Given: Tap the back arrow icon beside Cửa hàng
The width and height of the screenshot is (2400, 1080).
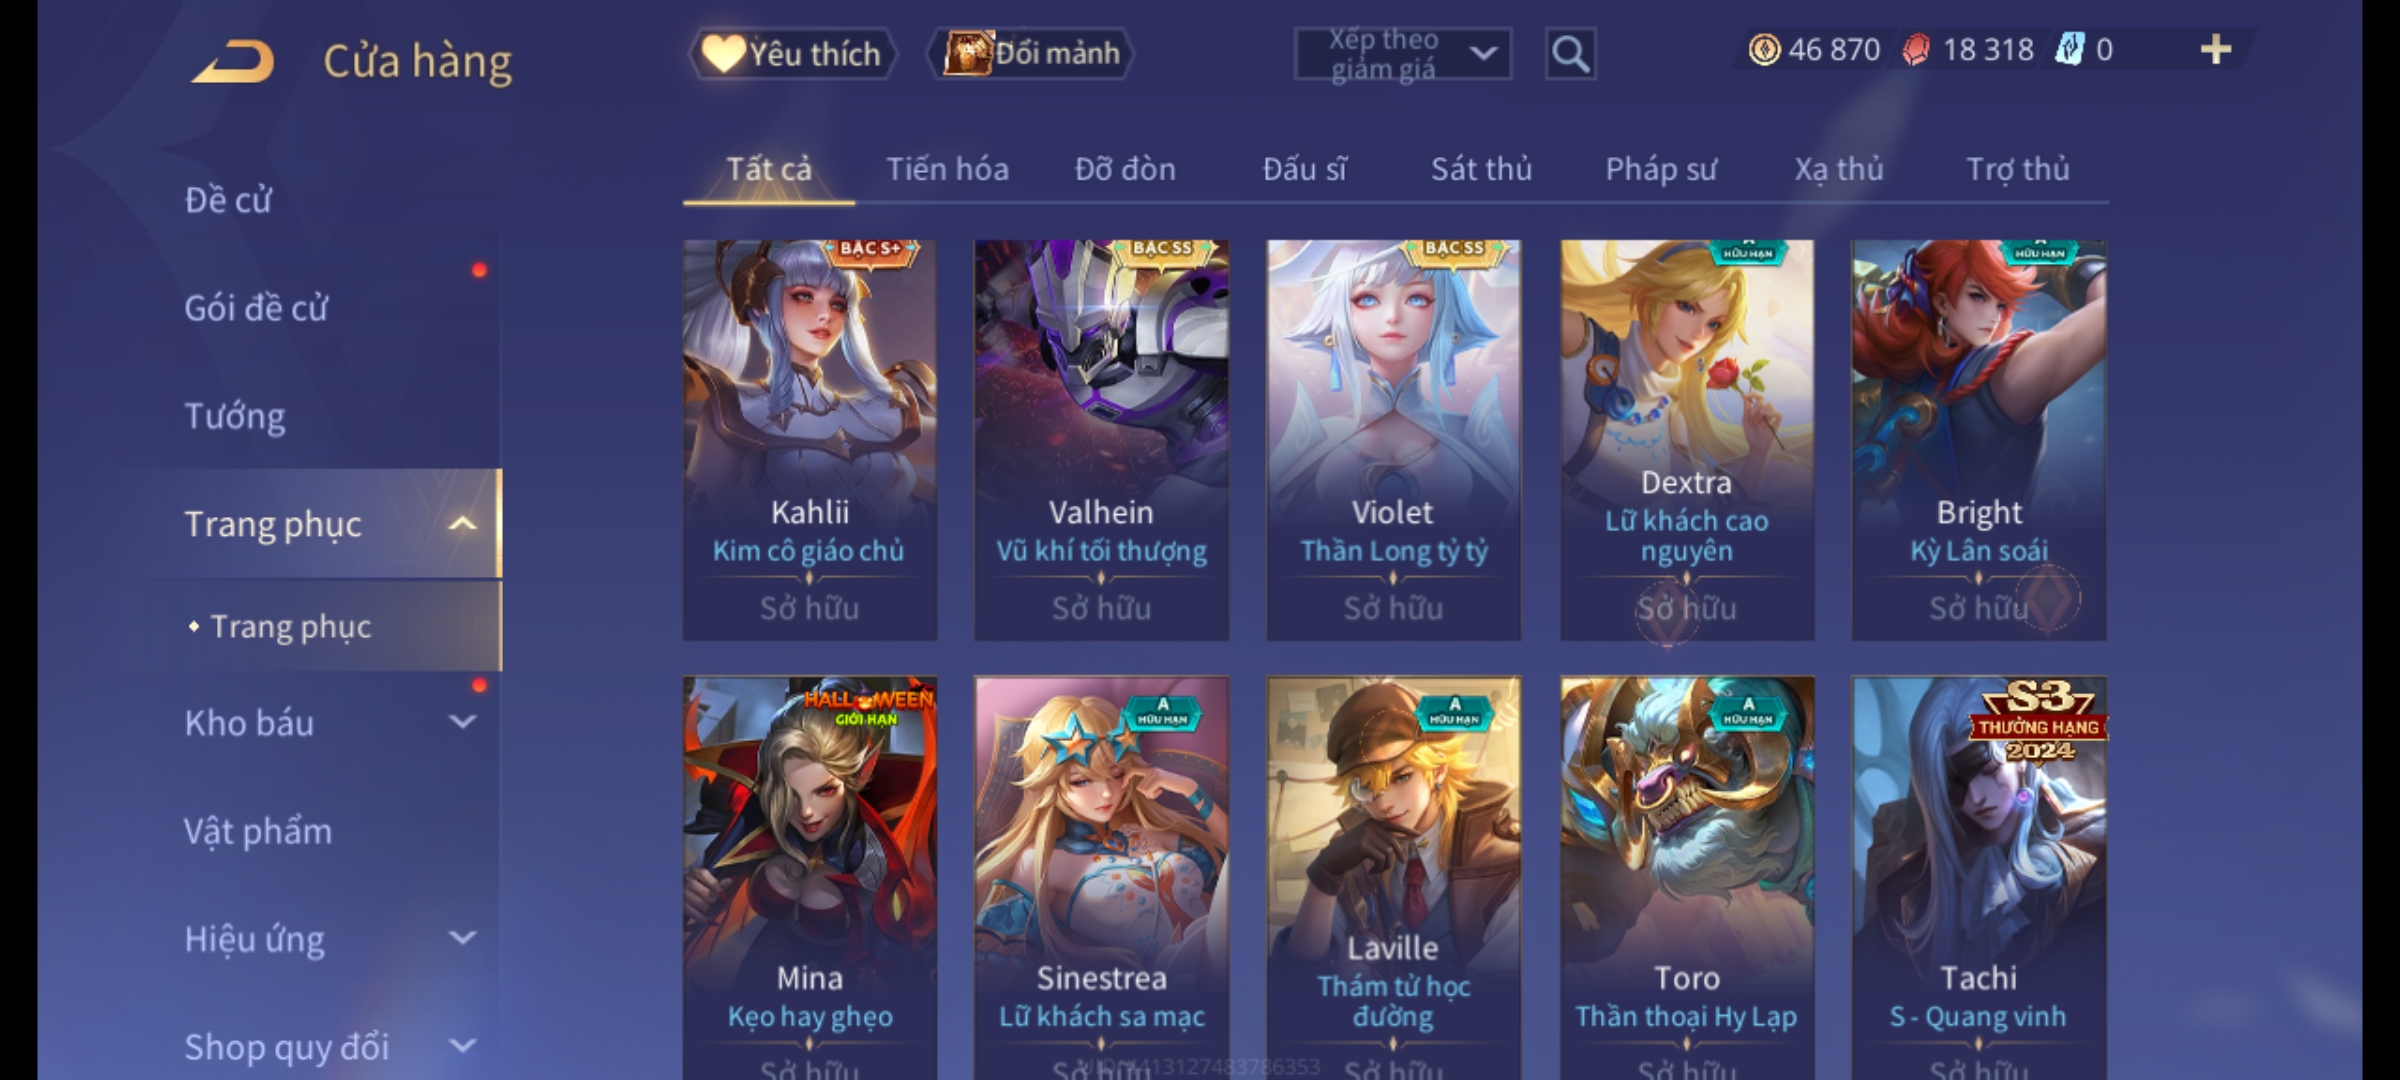Looking at the screenshot, I should (x=232, y=62).
